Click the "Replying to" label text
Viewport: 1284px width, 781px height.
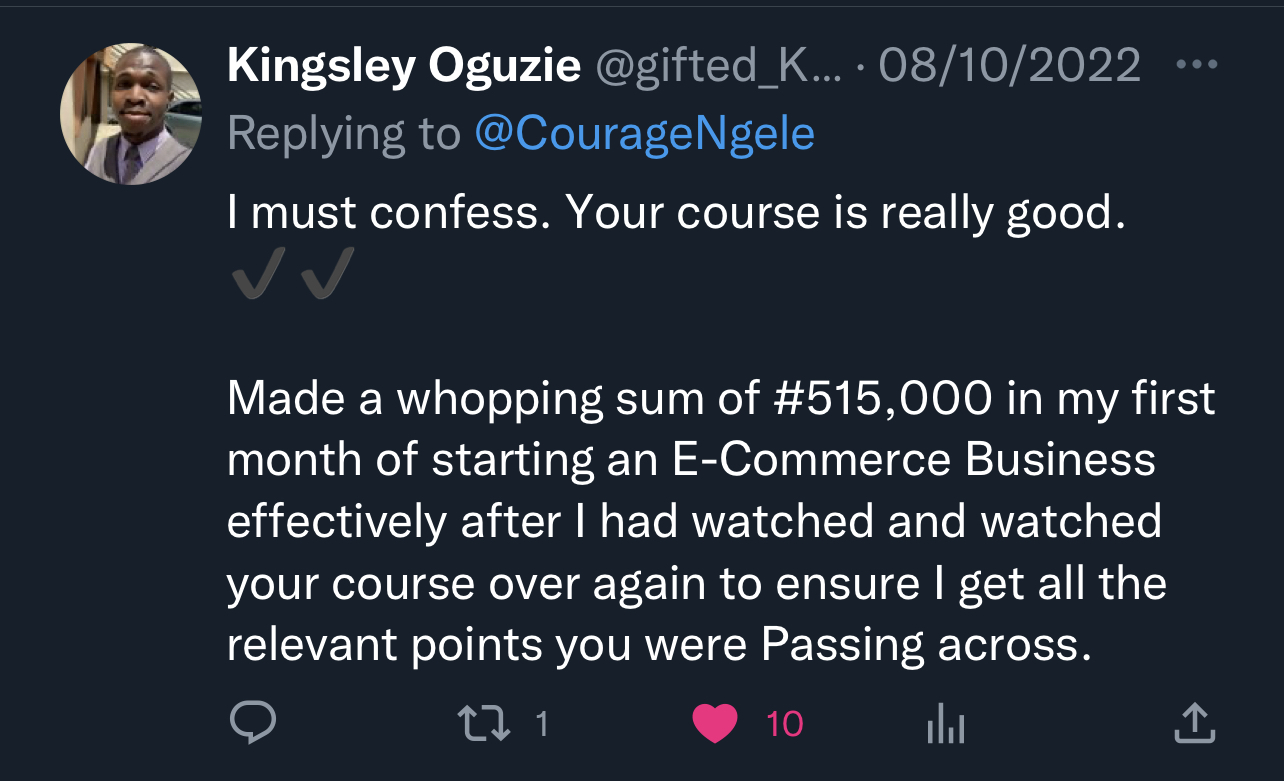[344, 133]
